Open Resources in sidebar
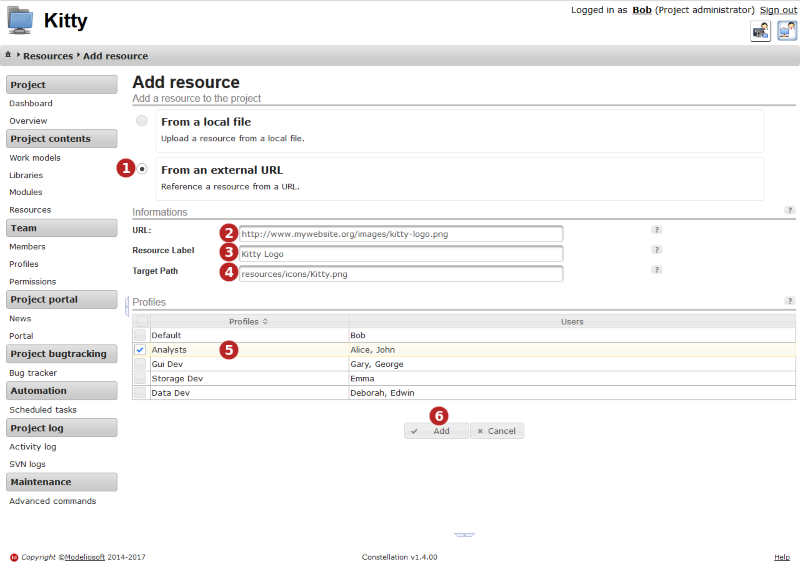Image resolution: width=800 pixels, height=564 pixels. coord(30,210)
